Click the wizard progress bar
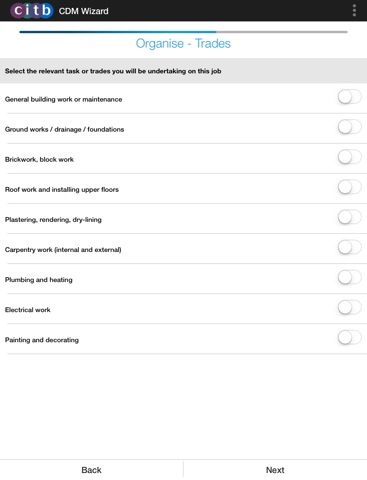Viewport: 367px width, 480px height. (183, 32)
